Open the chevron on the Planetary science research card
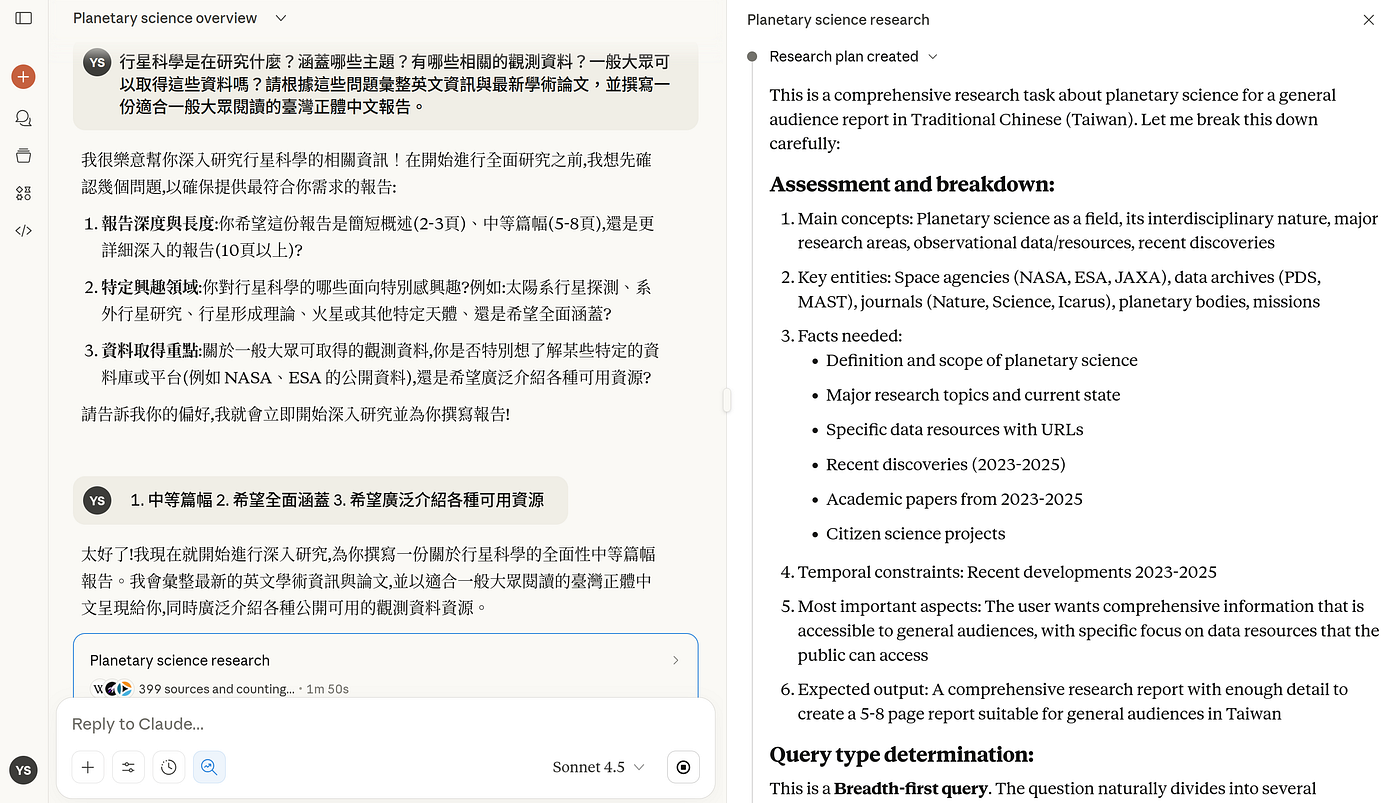This screenshot has height=803, width=1400. [676, 660]
